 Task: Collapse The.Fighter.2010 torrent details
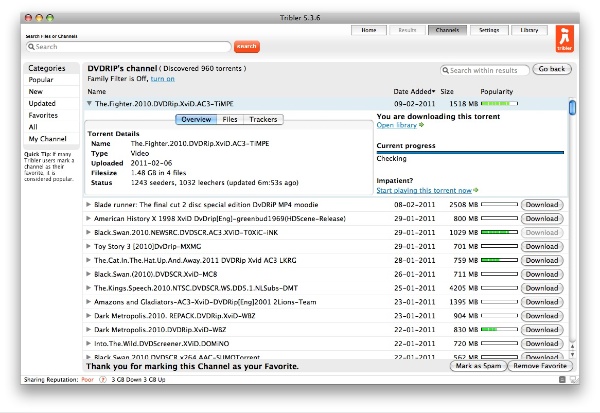click(x=89, y=103)
